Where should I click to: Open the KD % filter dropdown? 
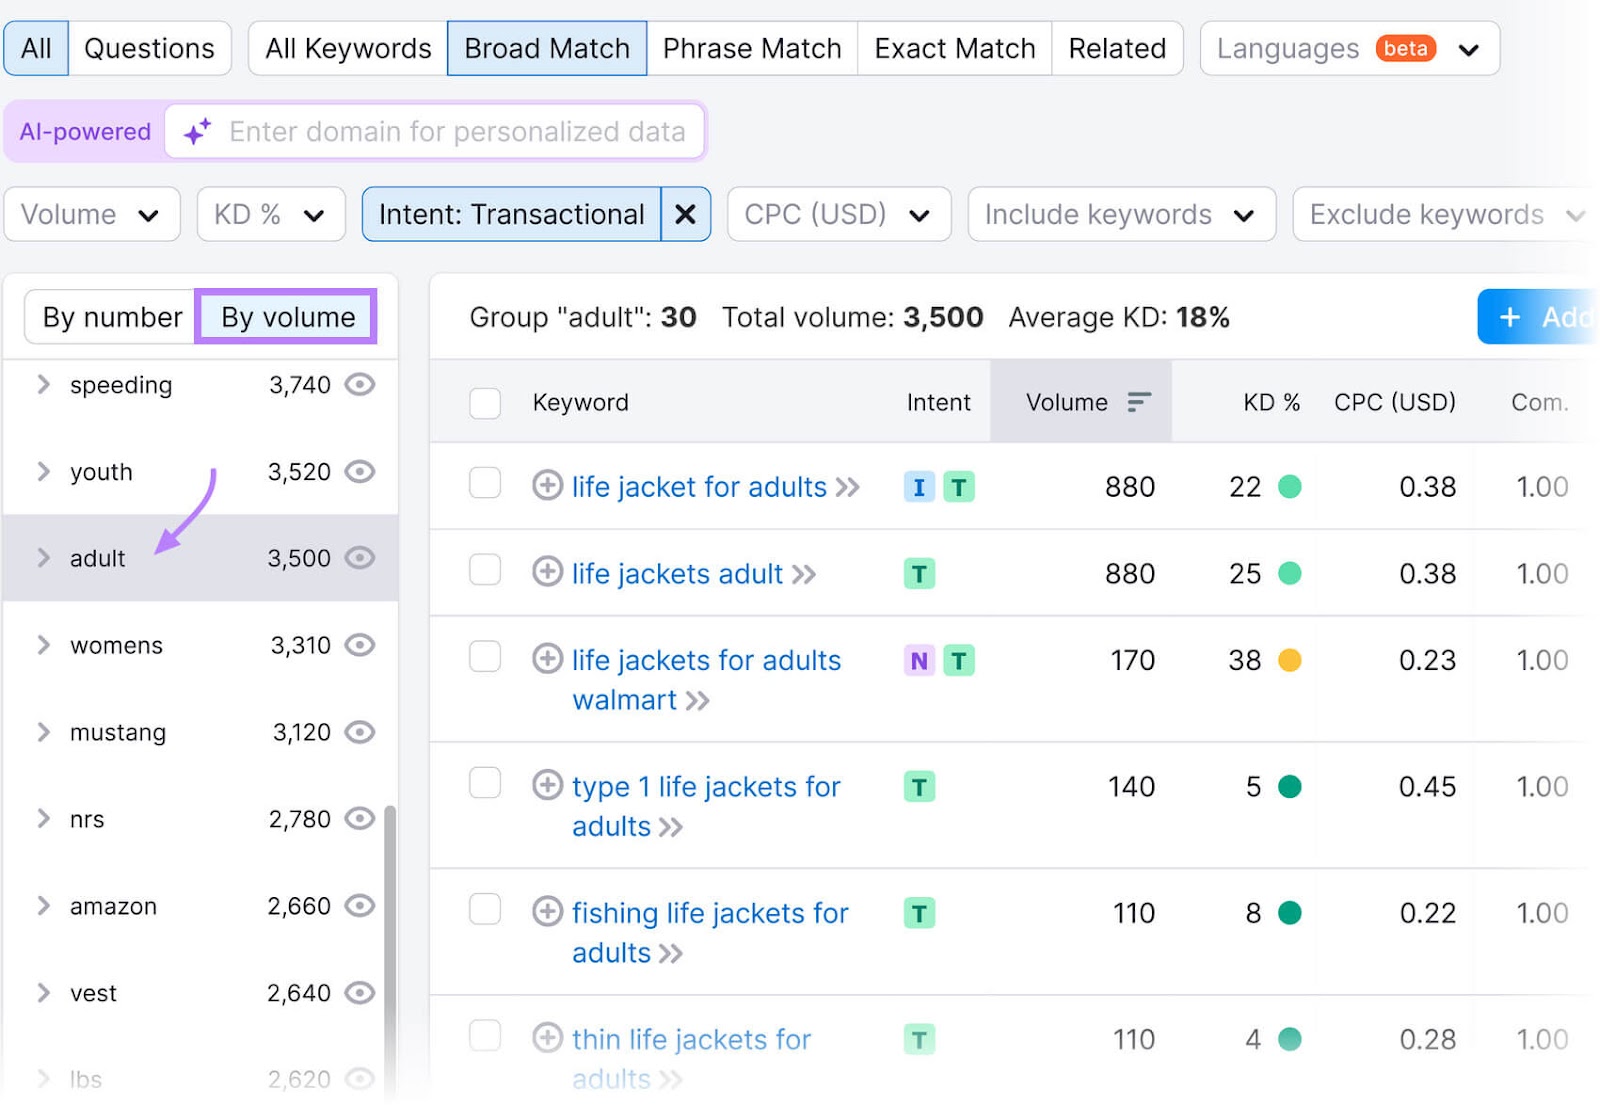(x=271, y=214)
